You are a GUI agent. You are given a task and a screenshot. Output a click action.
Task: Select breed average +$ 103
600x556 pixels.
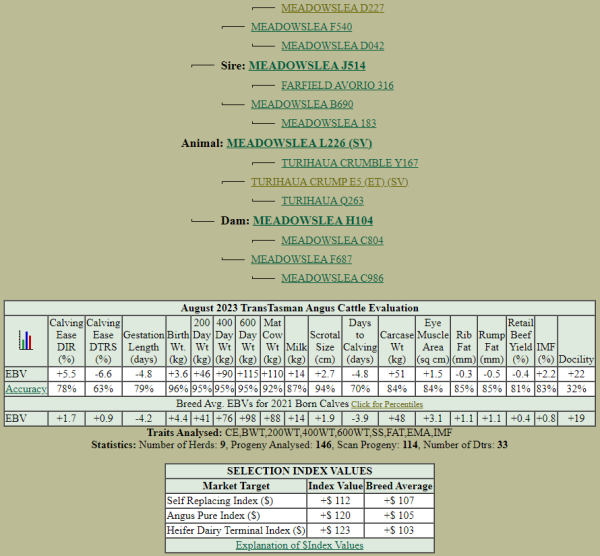[399, 530]
